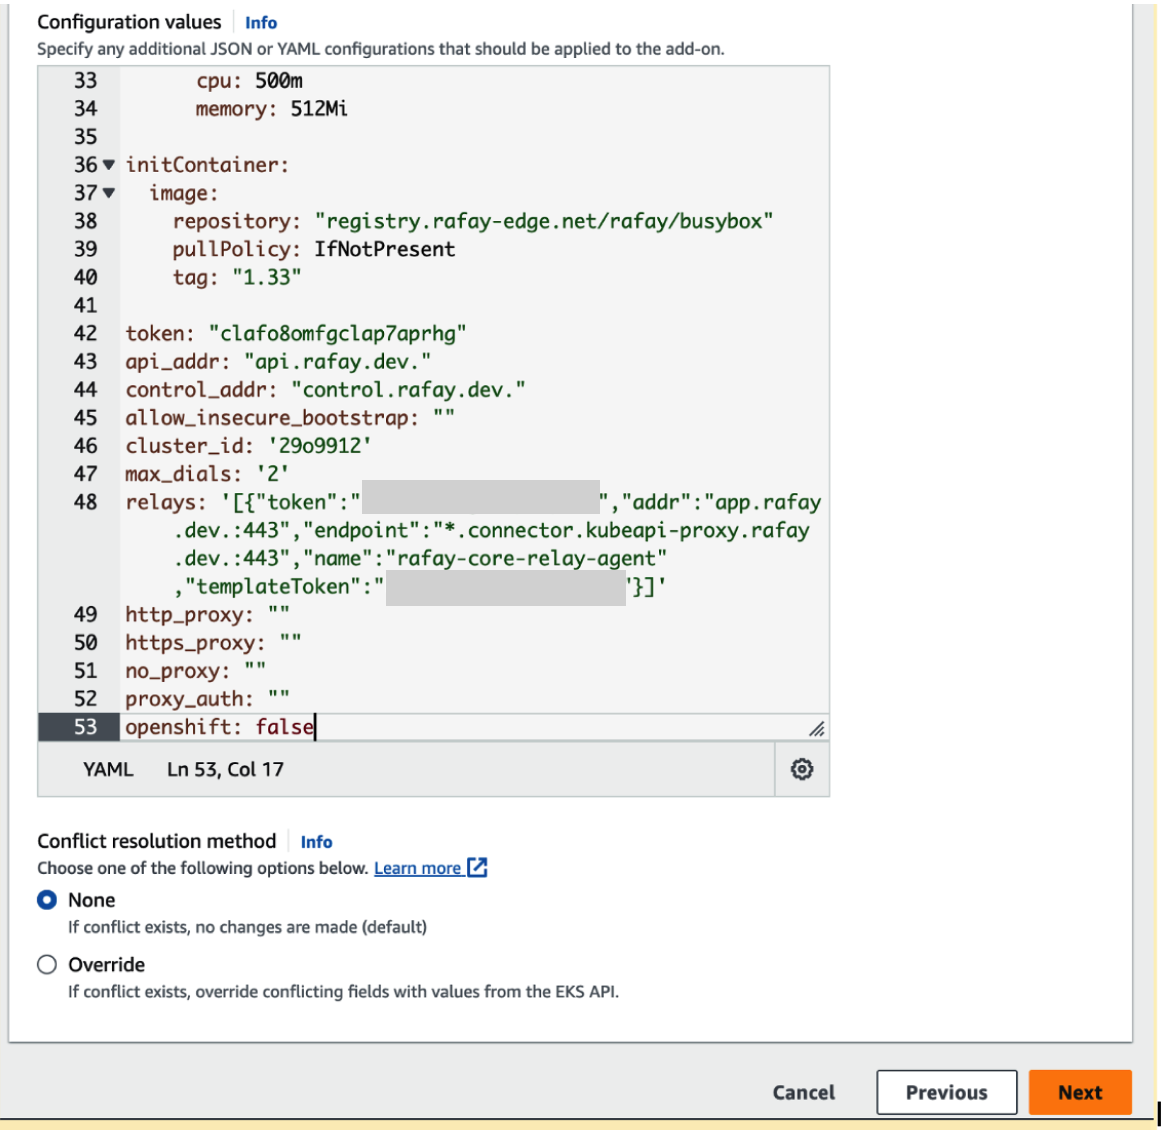Click the Cancel button

[804, 1092]
